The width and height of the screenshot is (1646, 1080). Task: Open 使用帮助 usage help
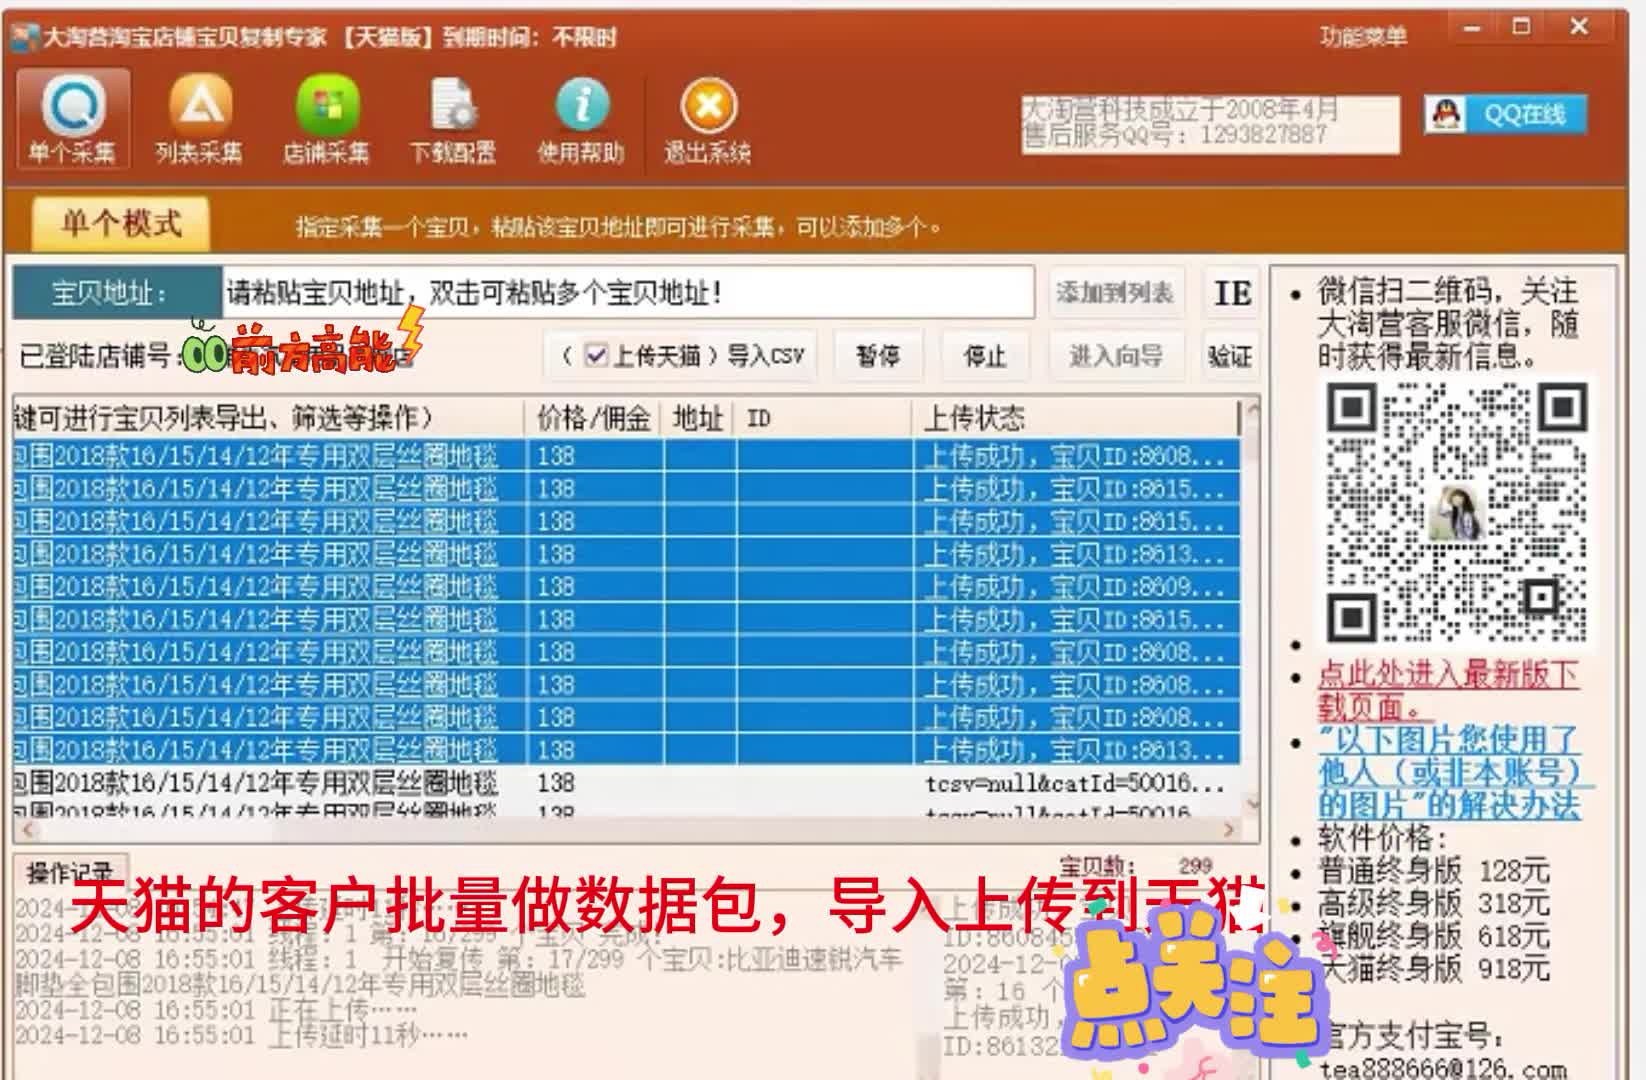coord(583,118)
